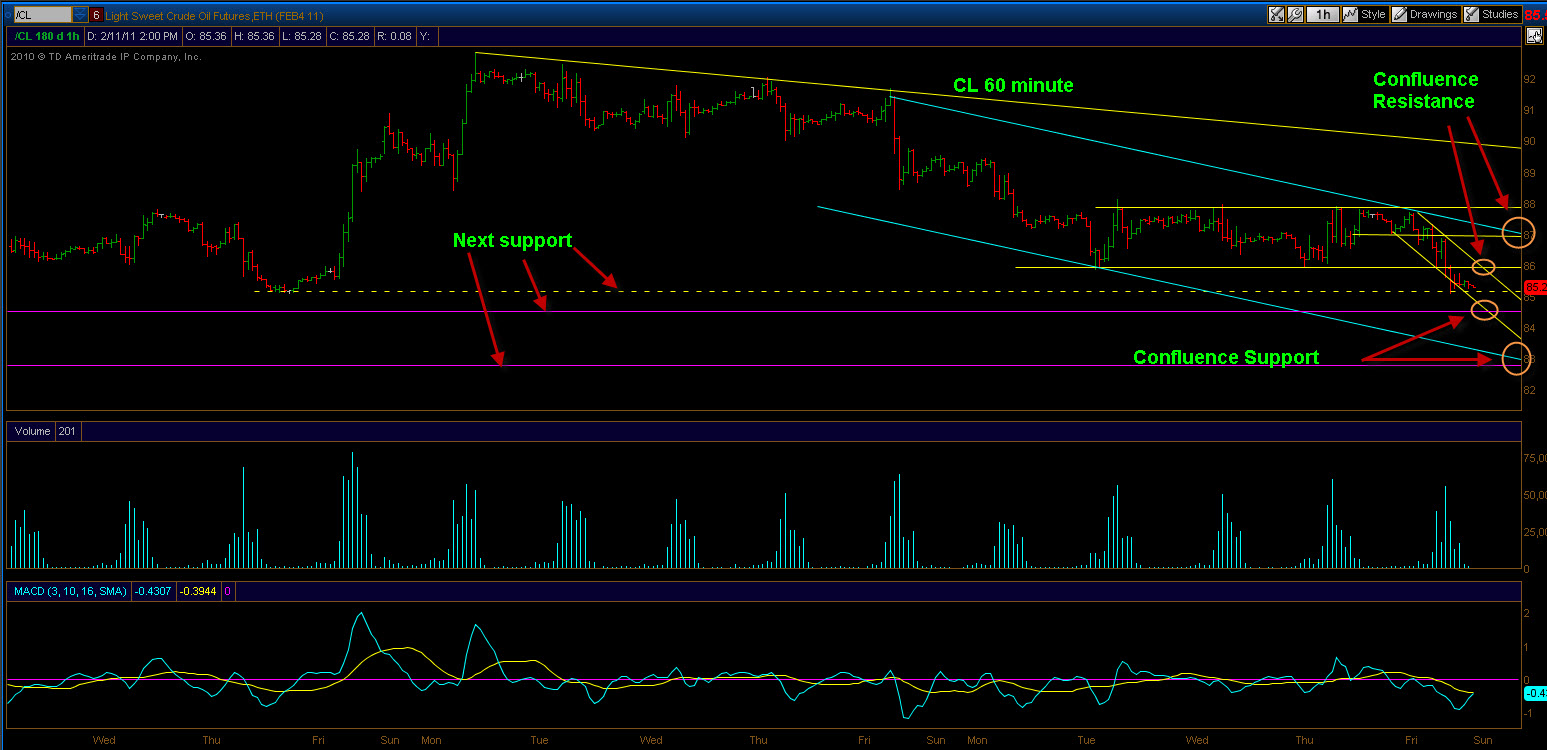Click the red 6 badge
Screen dimensions: 1547x750
(96, 15)
